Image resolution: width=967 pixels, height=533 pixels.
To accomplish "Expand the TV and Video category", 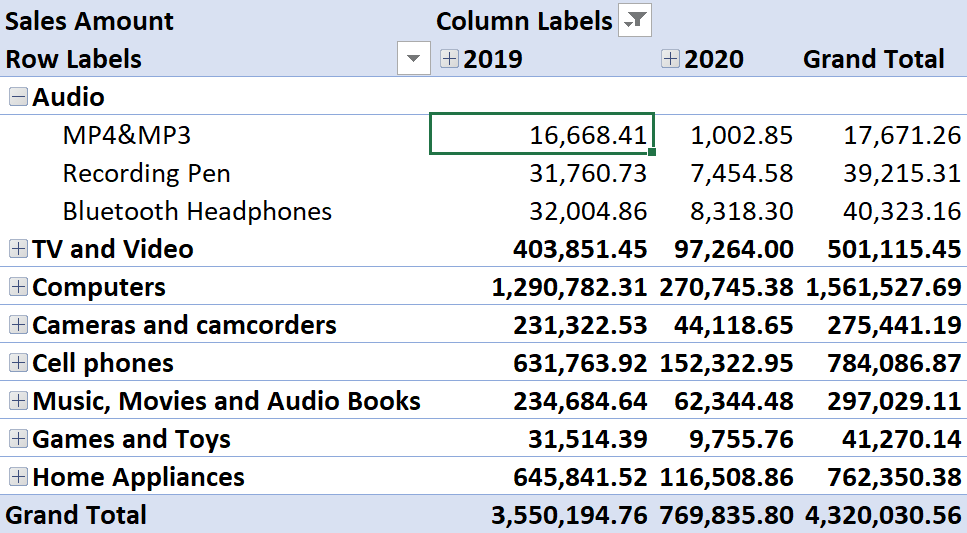I will (x=19, y=249).
